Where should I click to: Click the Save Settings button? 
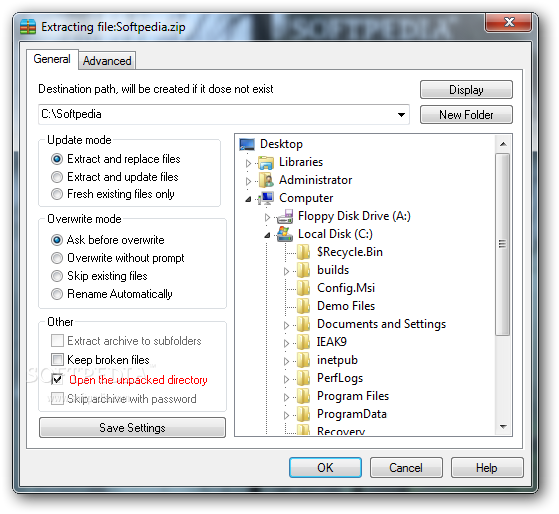click(x=132, y=428)
